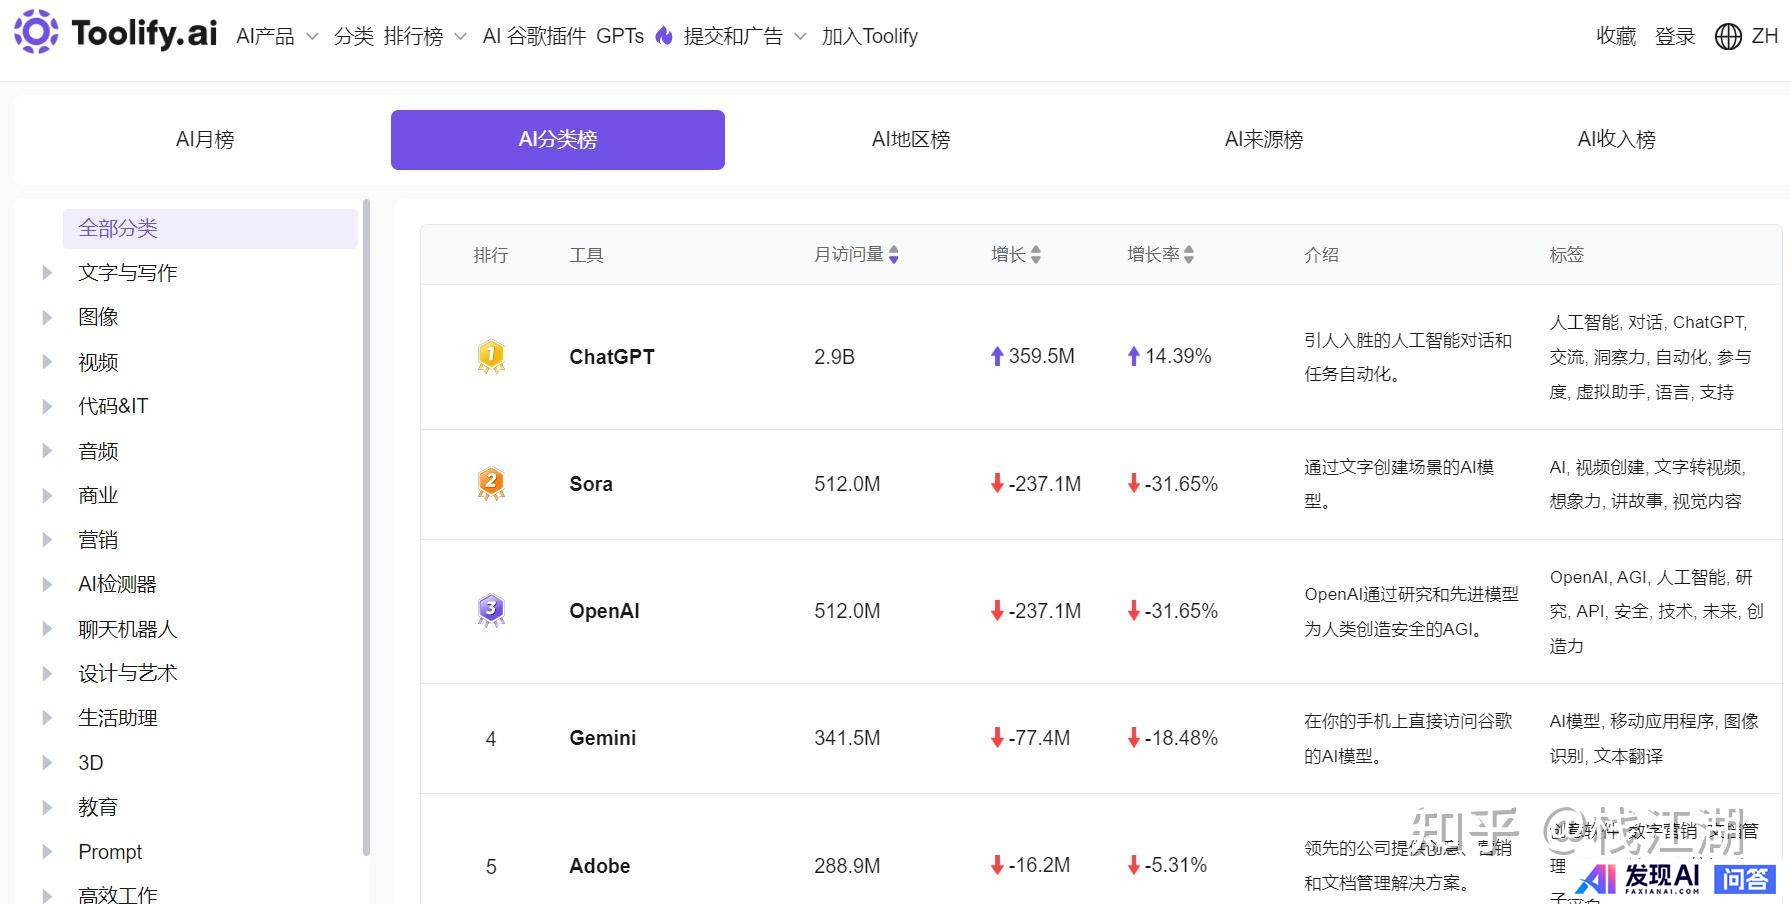The height and width of the screenshot is (904, 1791).
Task: Expand the 营销 category arrow
Action: point(46,540)
